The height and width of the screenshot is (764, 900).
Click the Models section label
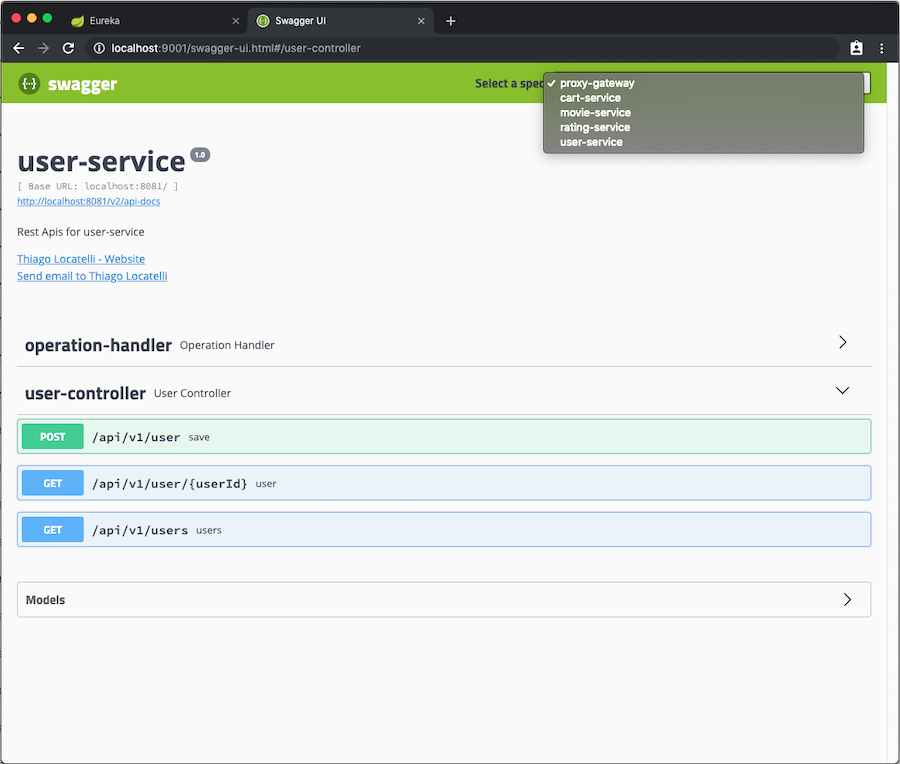(45, 600)
